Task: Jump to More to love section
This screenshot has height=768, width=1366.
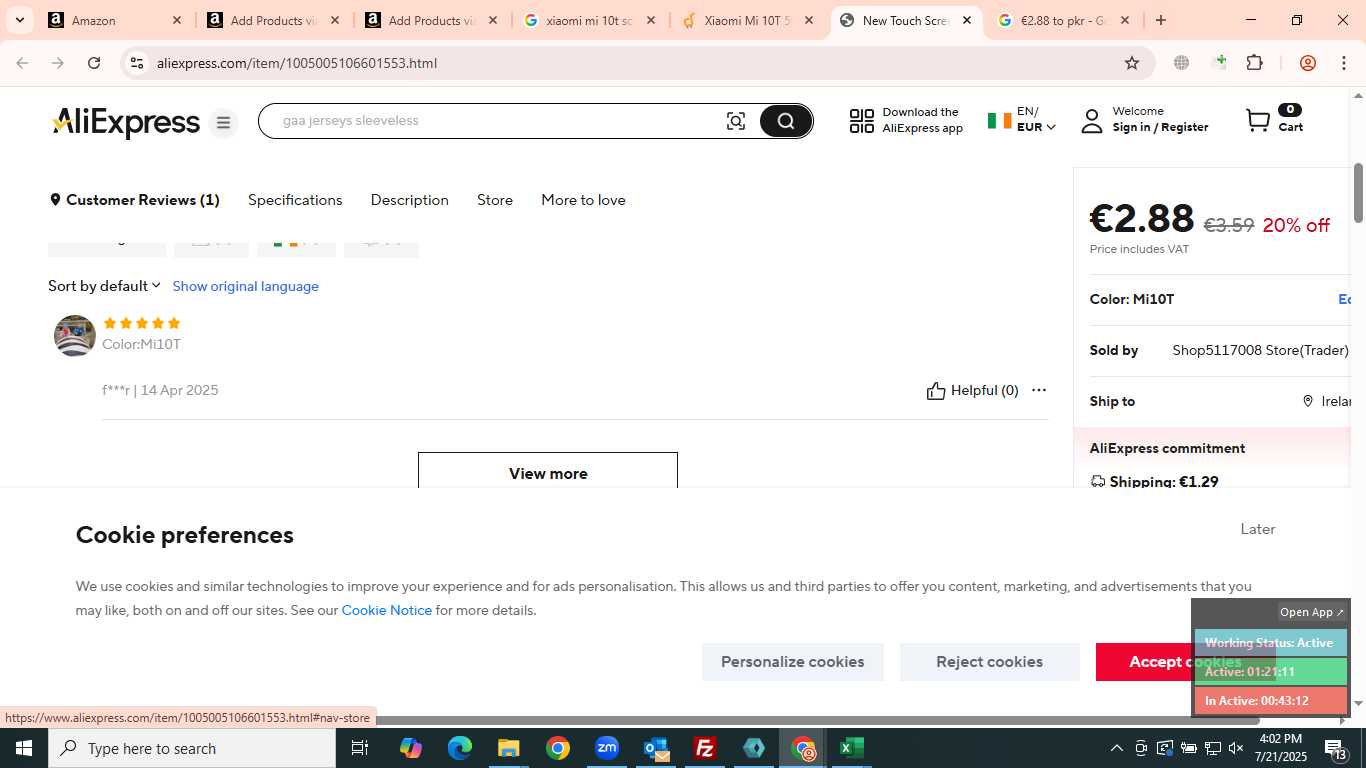Action: 583,200
